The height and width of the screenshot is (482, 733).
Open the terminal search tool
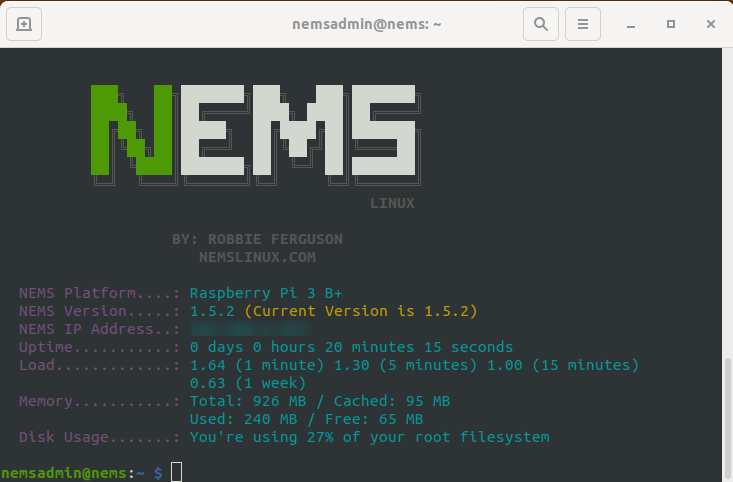click(541, 24)
